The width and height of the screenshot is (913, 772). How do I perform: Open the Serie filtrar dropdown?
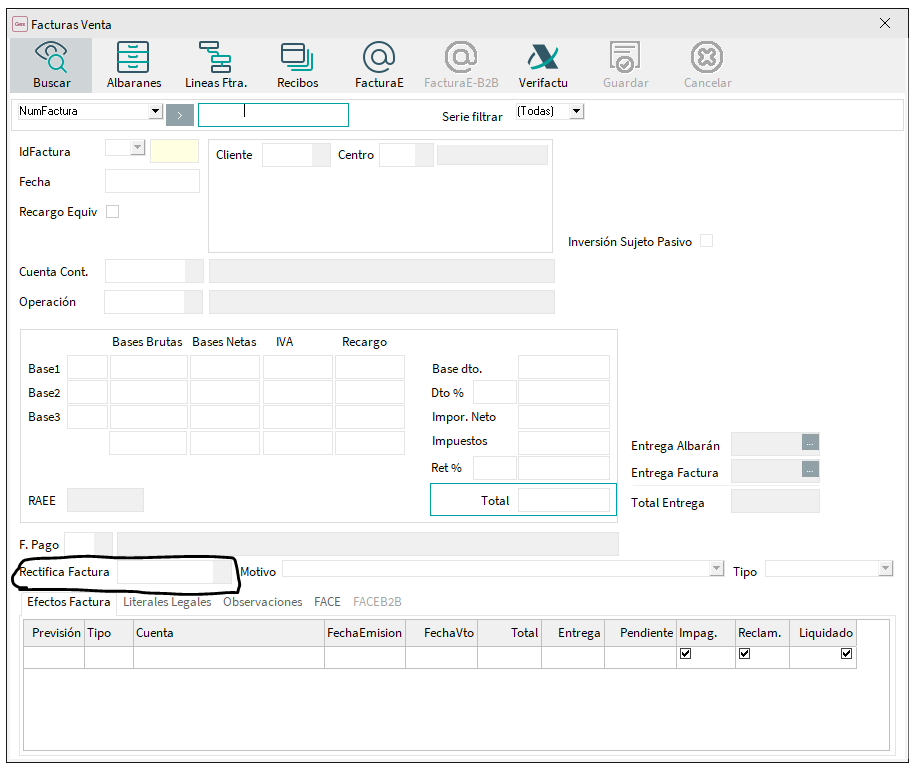click(x=576, y=112)
